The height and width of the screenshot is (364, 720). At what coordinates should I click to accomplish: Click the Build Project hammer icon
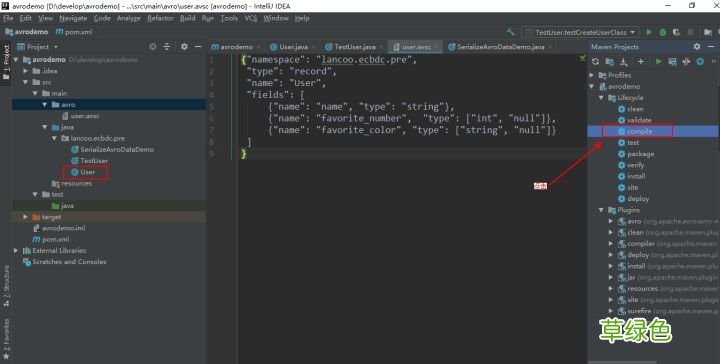tap(510, 32)
